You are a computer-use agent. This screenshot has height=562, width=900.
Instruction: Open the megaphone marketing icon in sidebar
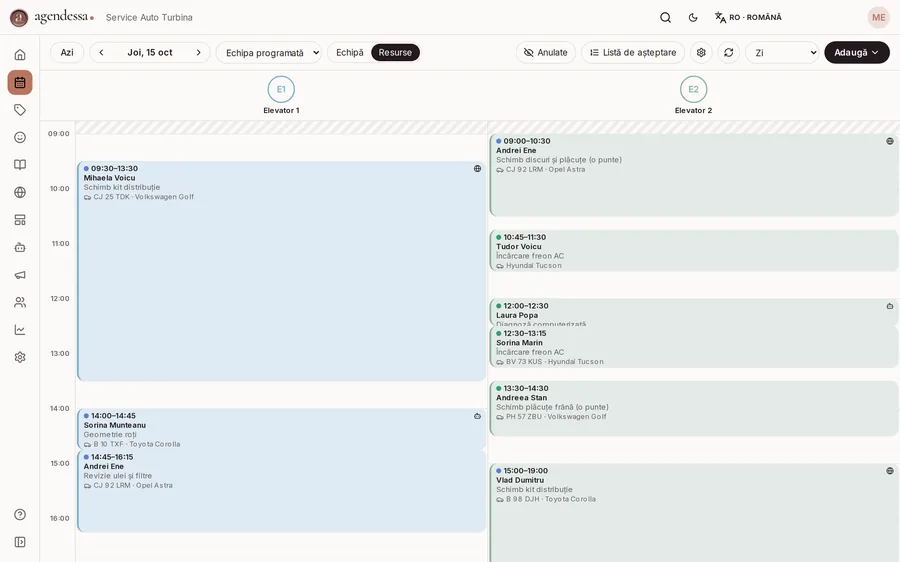(20, 275)
